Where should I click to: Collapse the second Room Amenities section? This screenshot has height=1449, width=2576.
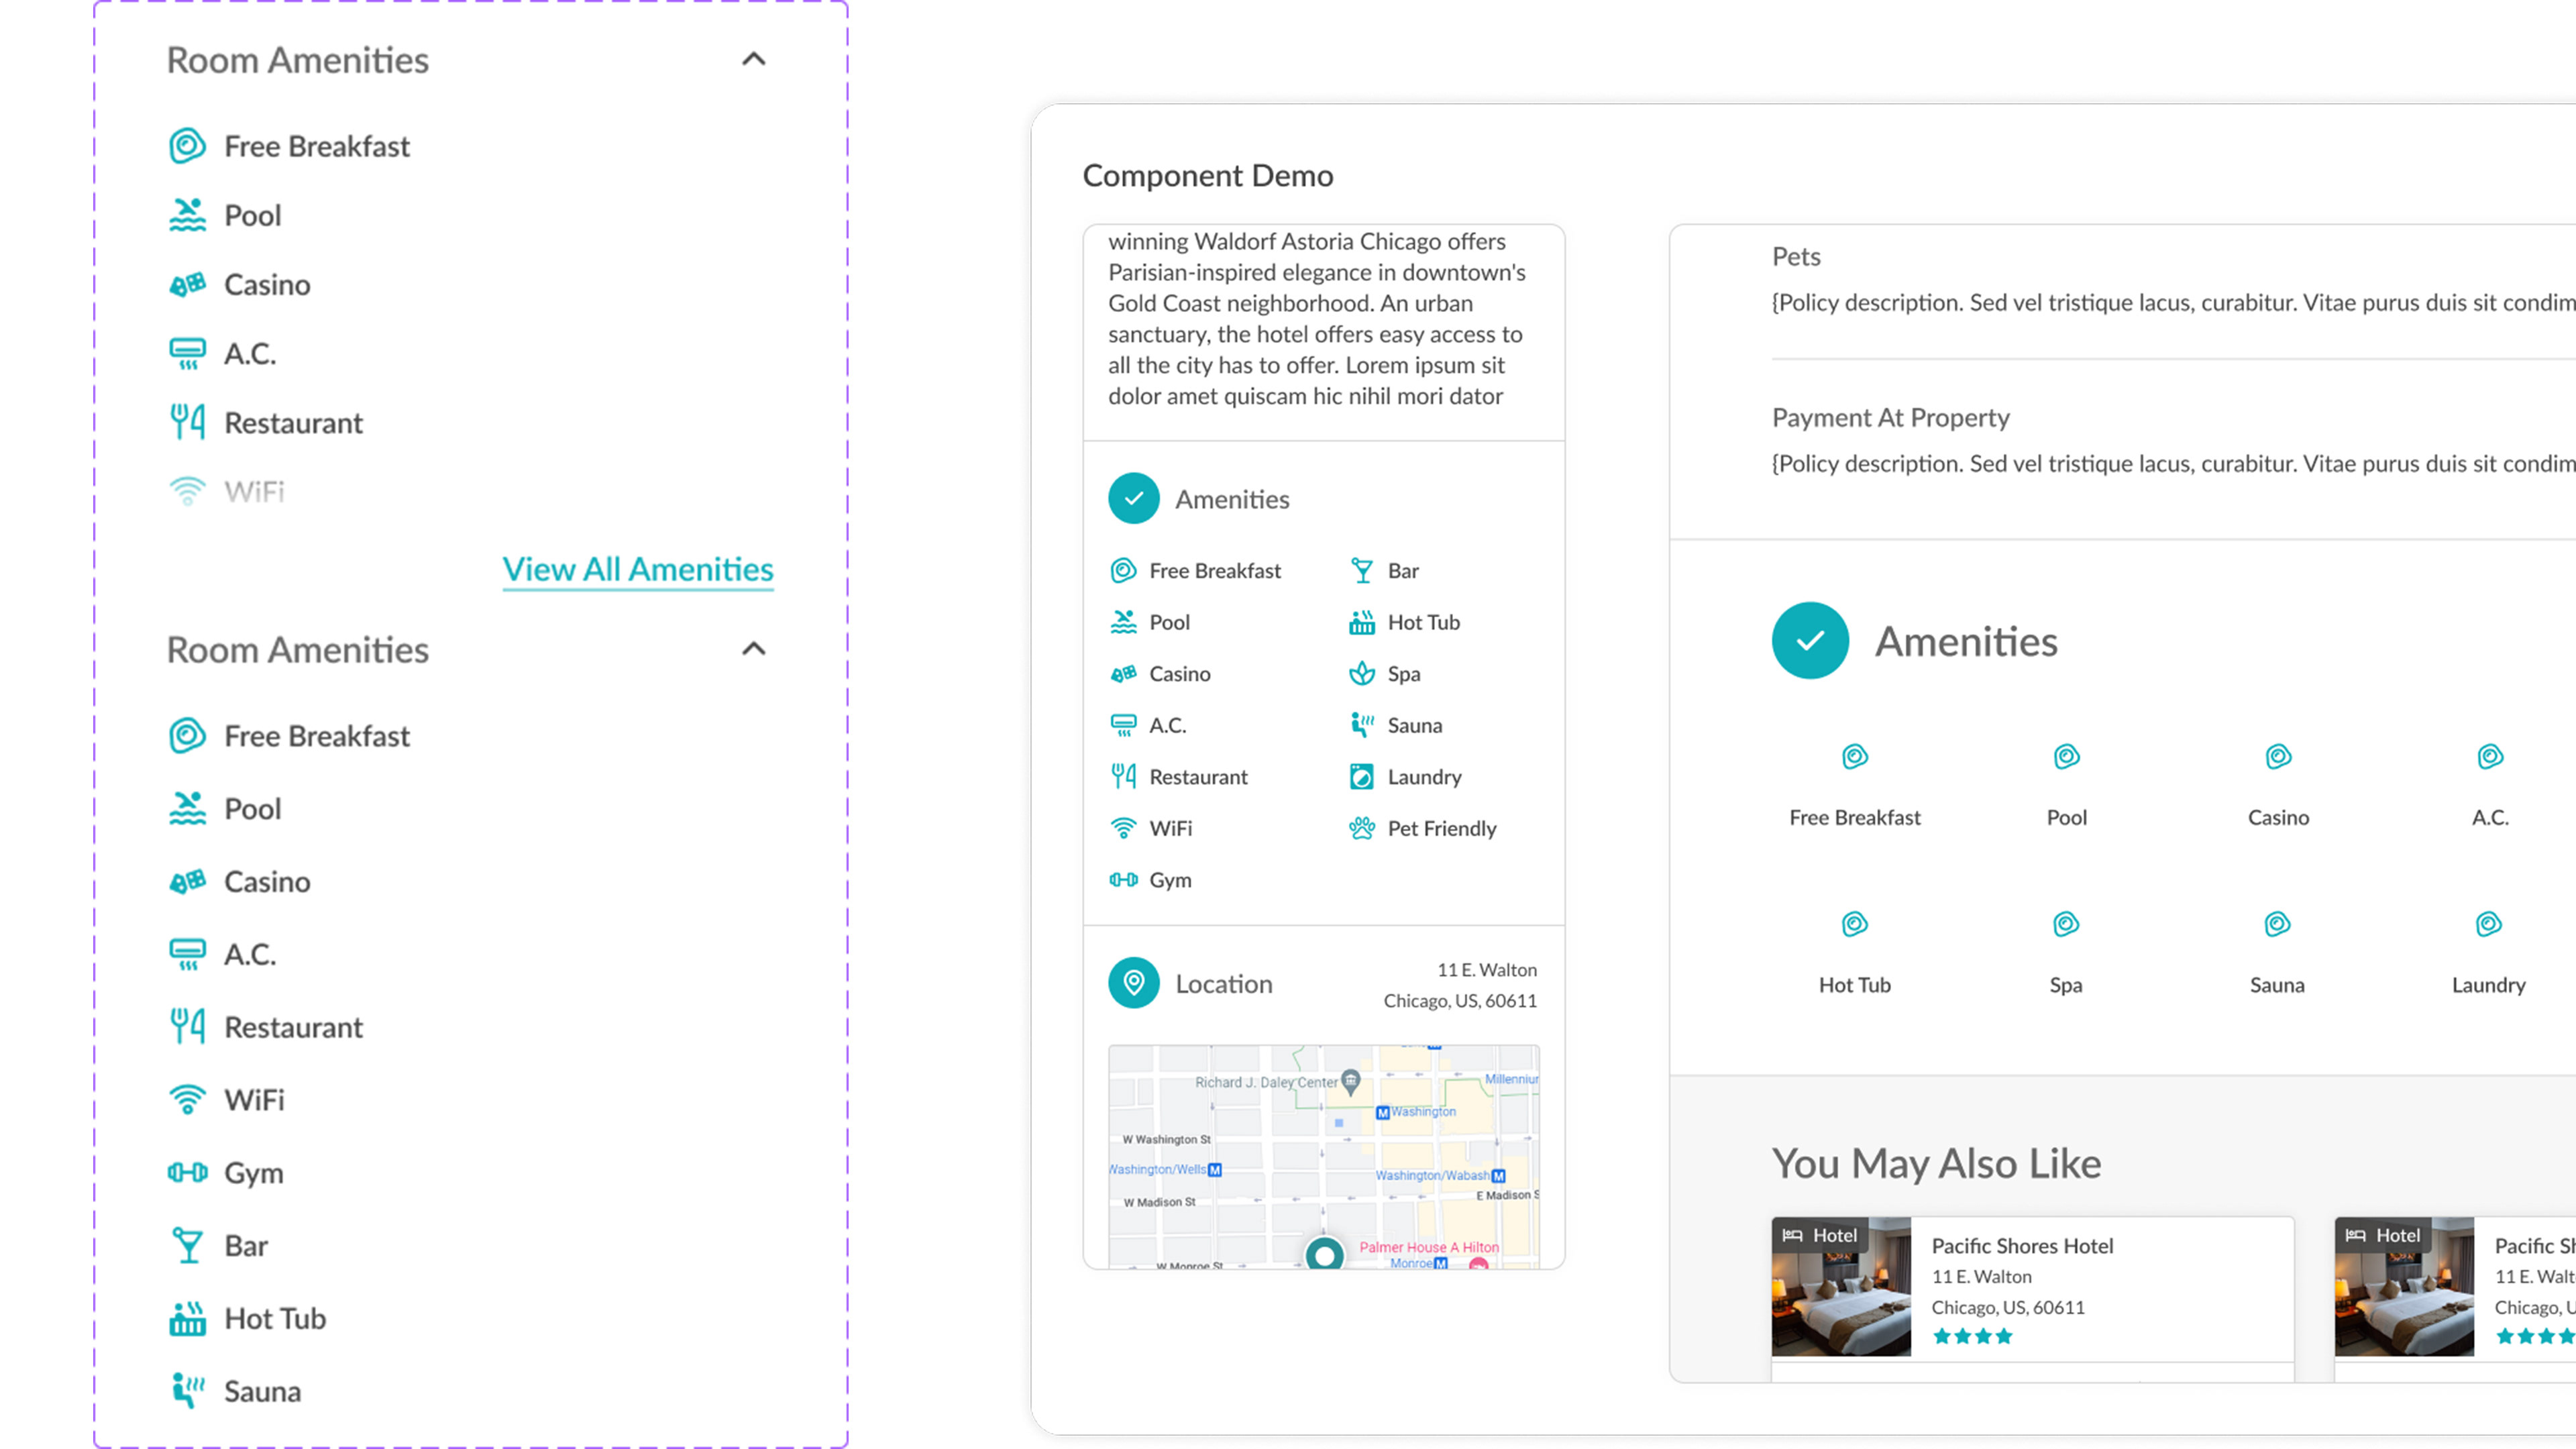755,648
